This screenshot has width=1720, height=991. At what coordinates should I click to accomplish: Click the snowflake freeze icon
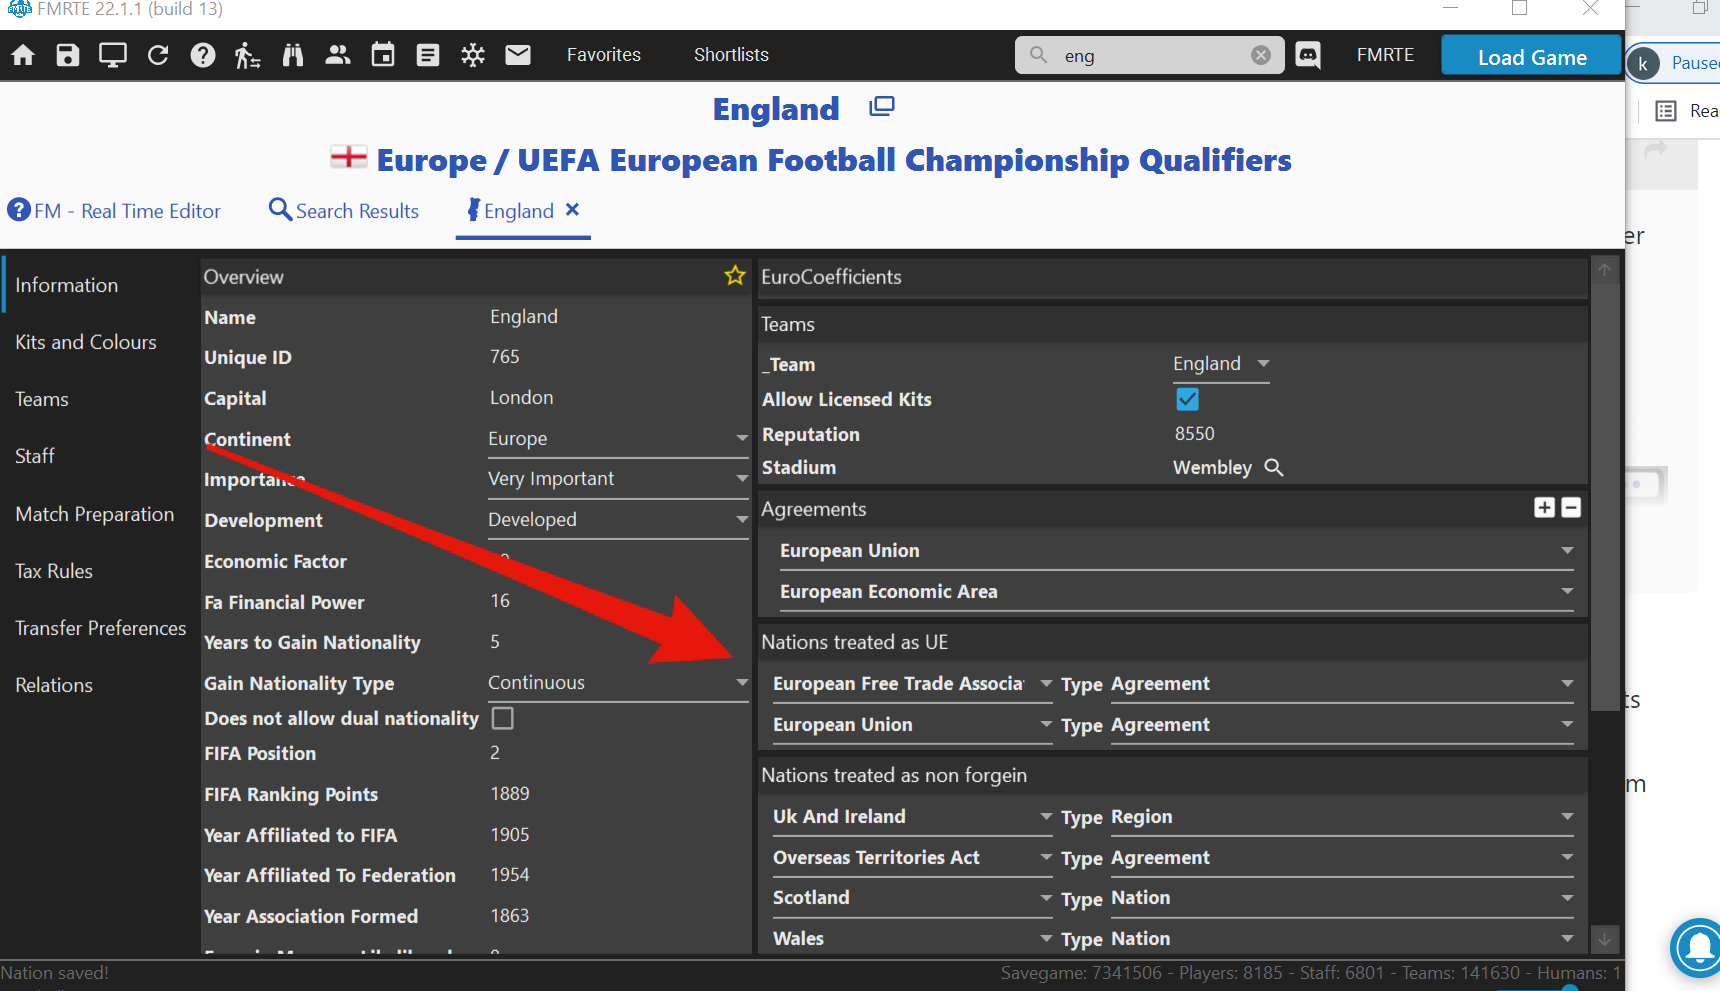click(473, 55)
